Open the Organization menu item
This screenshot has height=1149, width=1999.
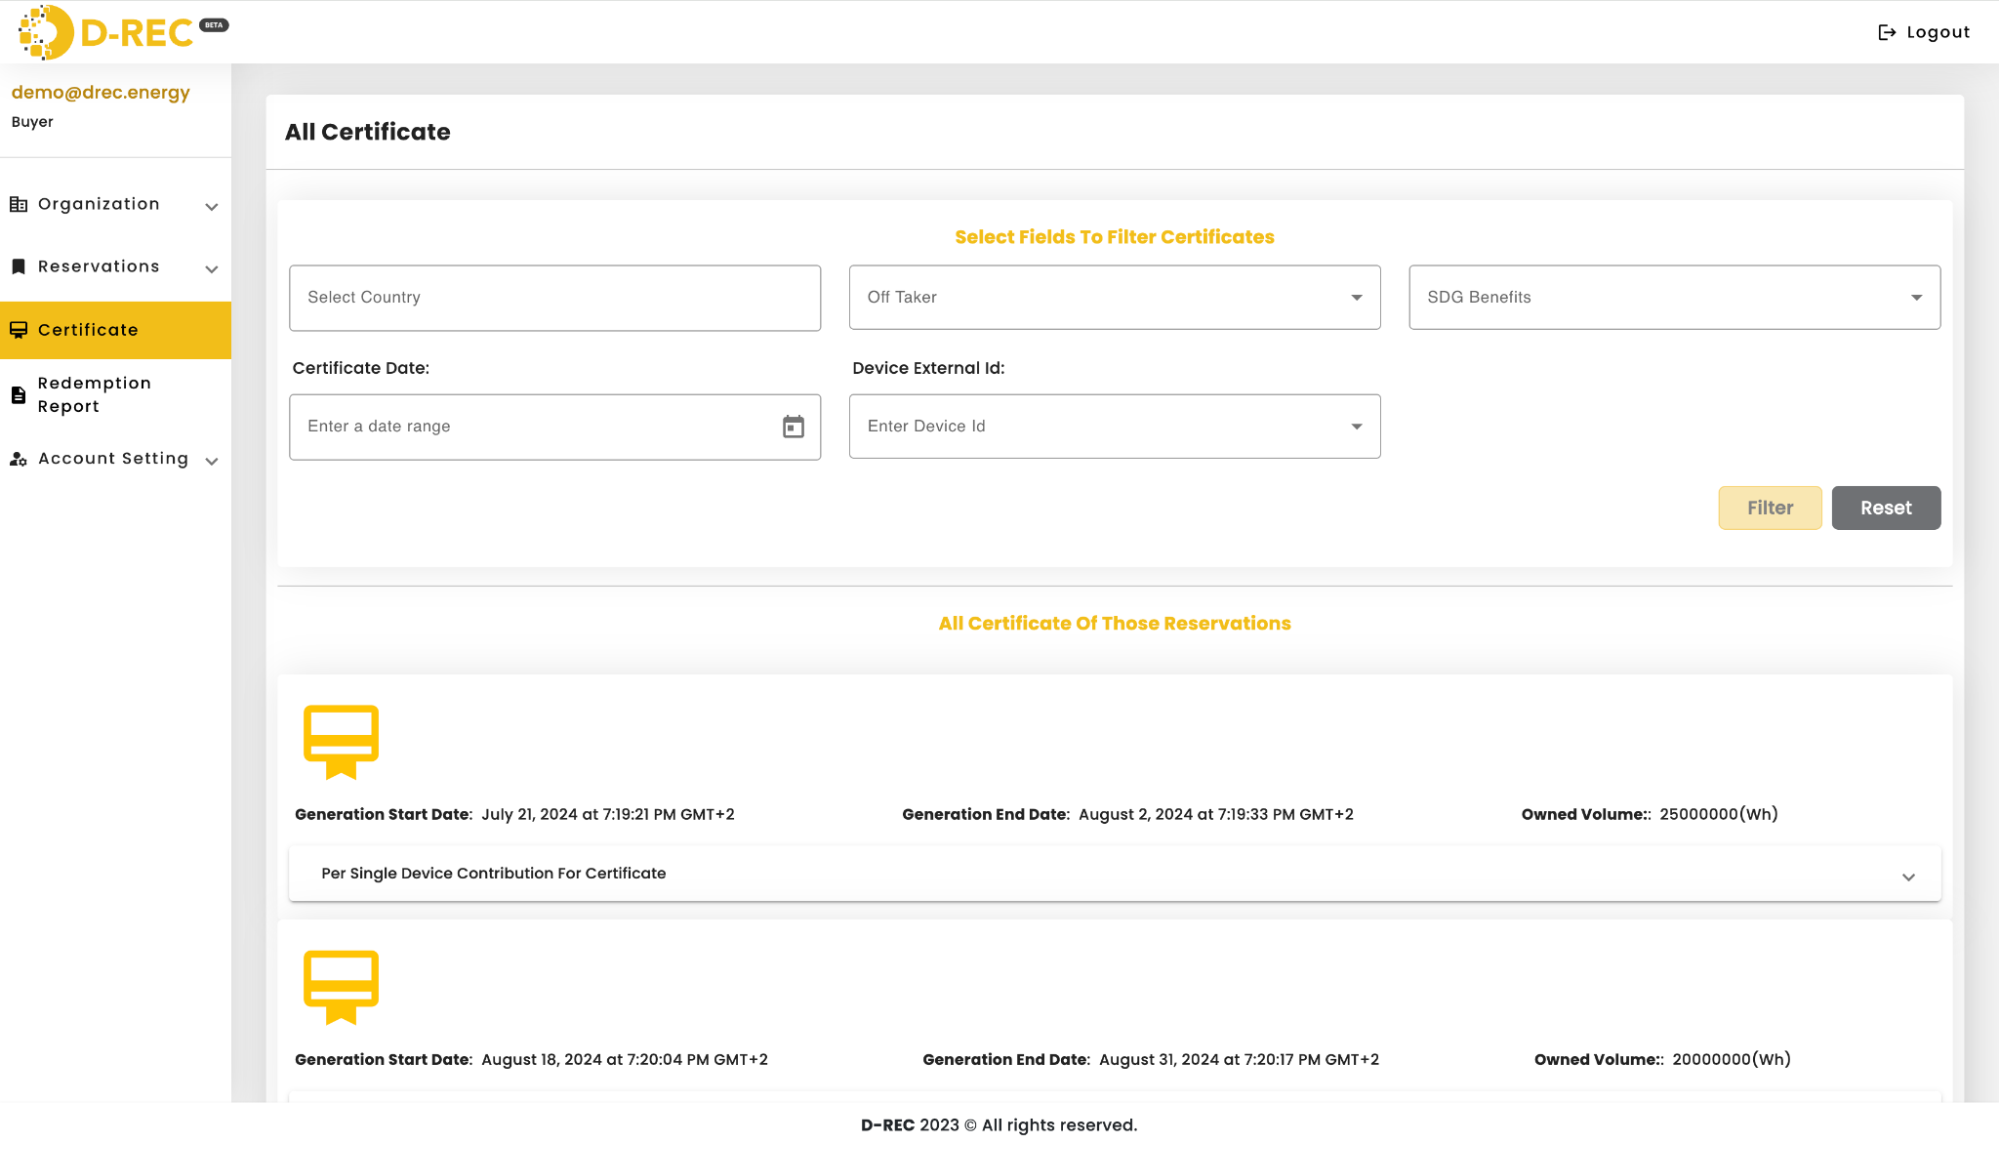115,204
